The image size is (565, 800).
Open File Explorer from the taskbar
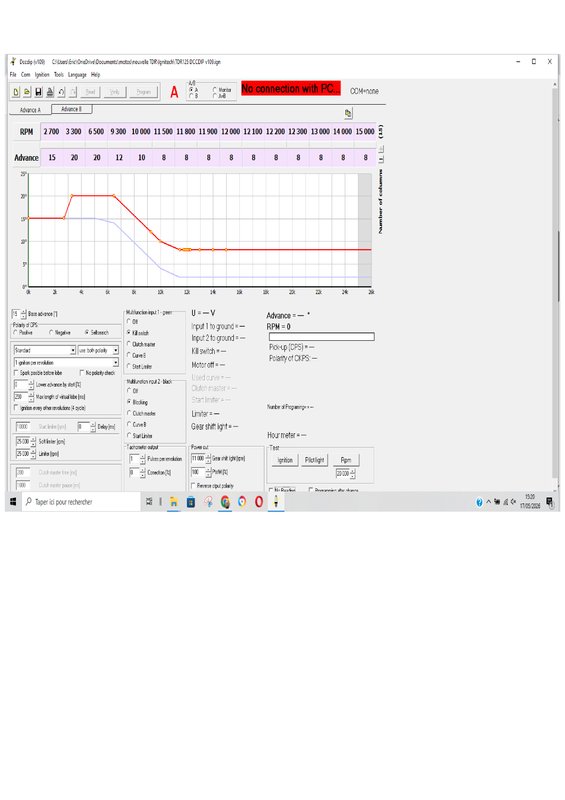click(x=174, y=502)
